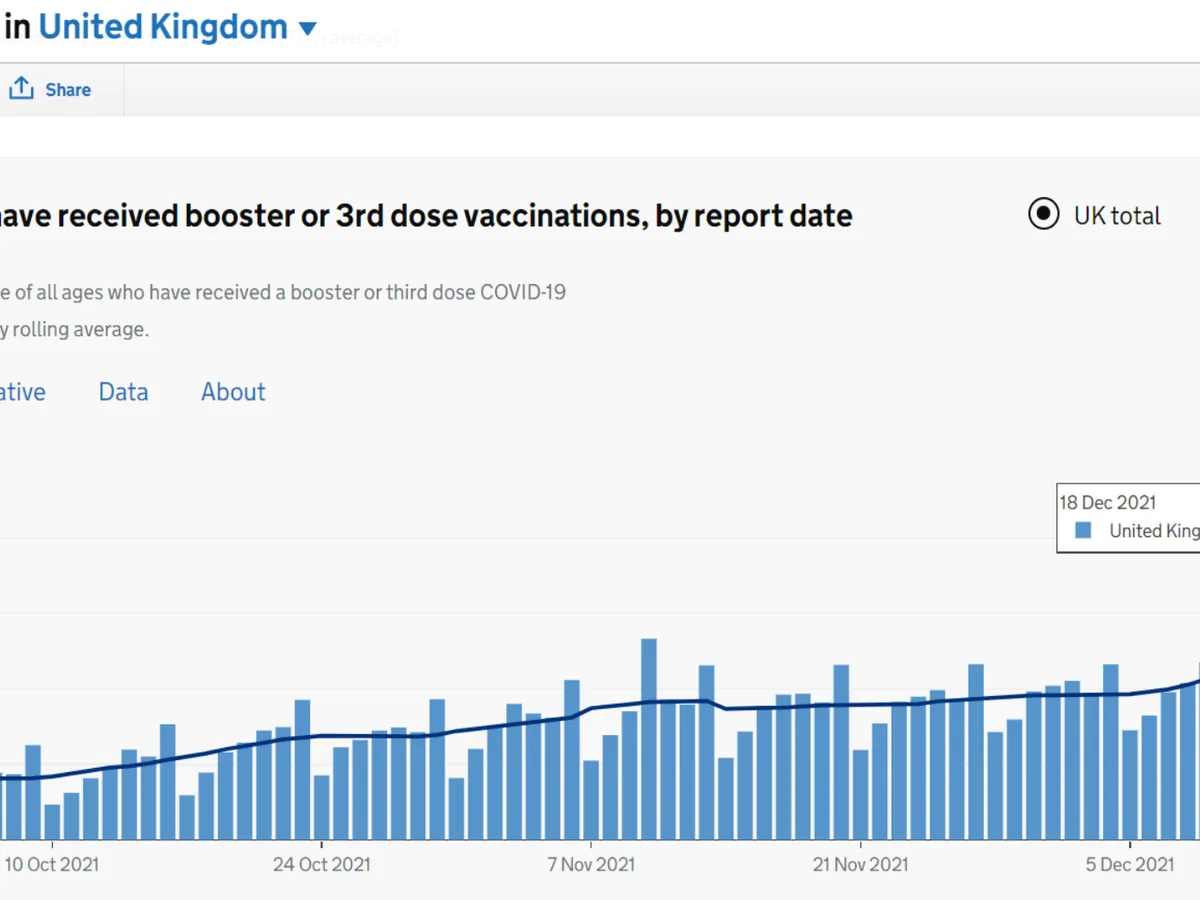Screen dimensions: 1200x900
Task: Expand the United Kingdom dropdown arrow
Action: click(x=308, y=28)
